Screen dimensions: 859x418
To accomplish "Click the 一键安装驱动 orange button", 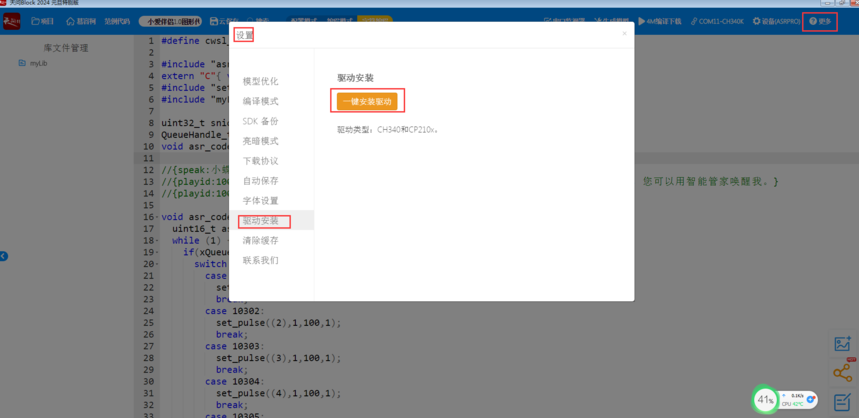I will (x=367, y=101).
